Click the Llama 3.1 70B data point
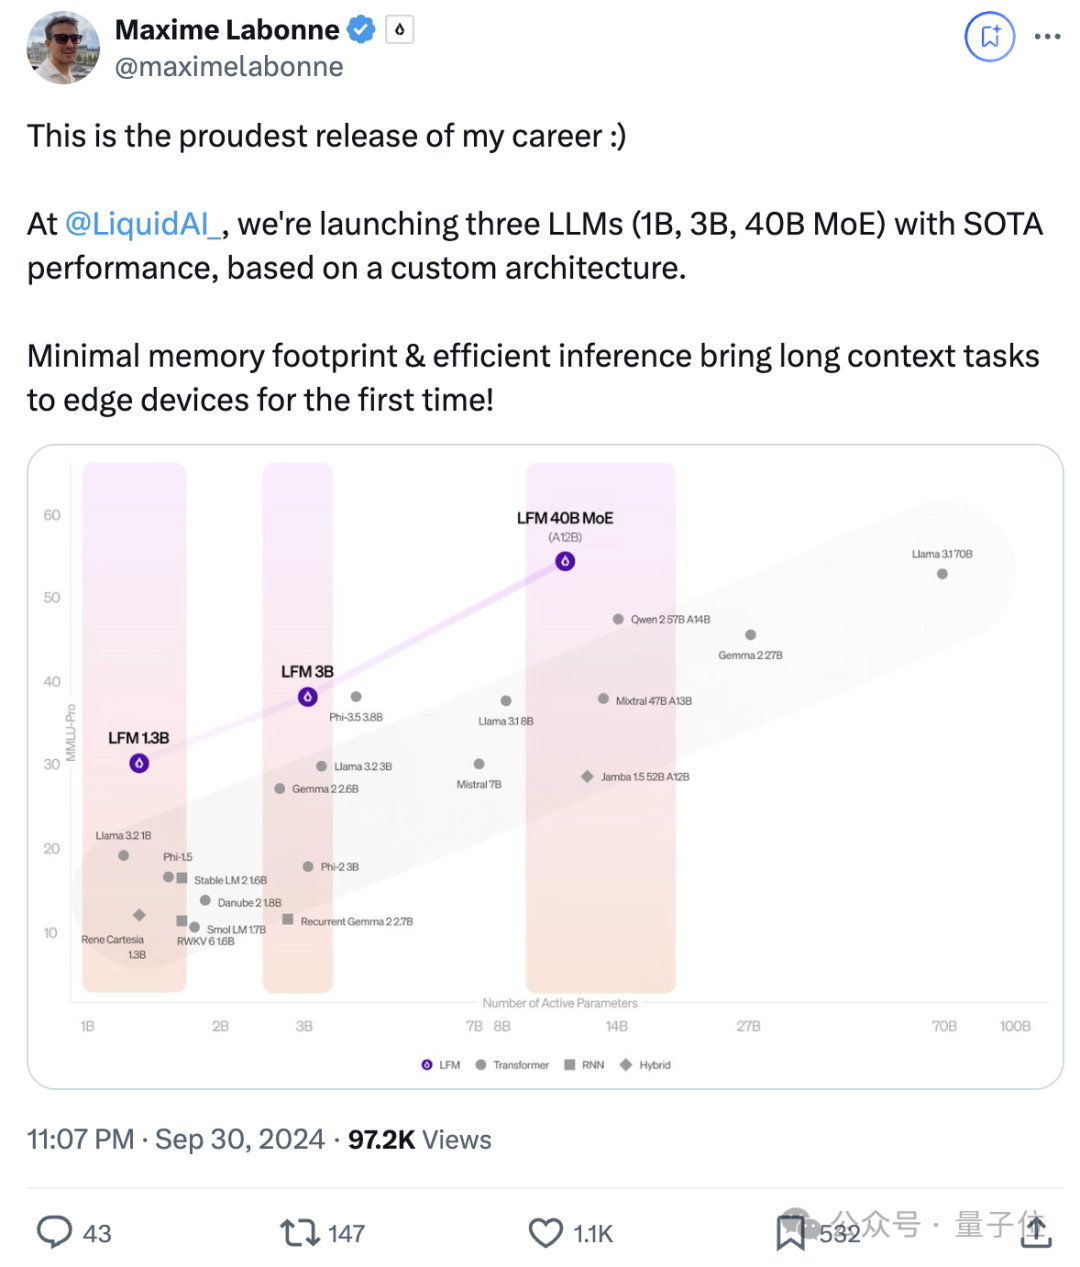 coord(942,574)
